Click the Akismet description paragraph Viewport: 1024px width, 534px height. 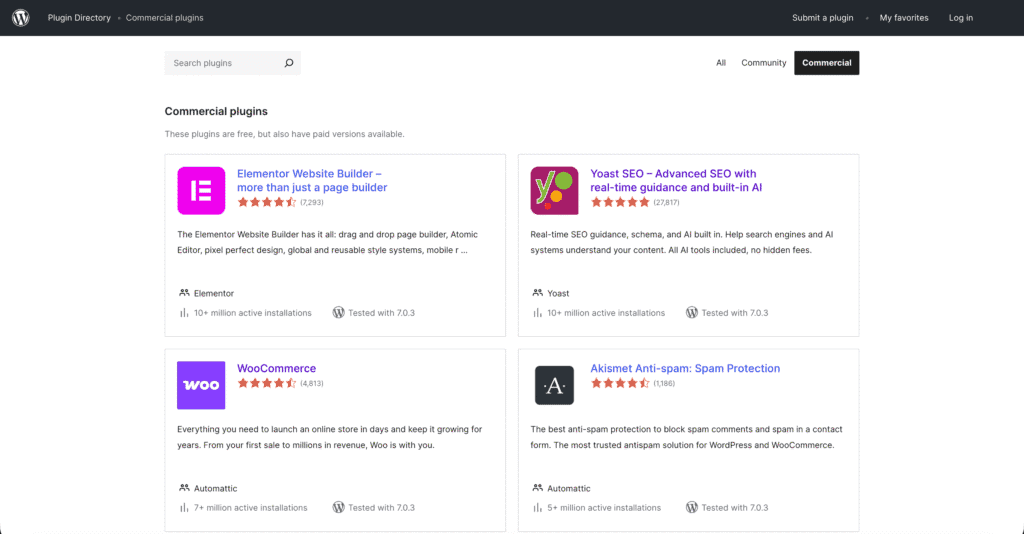(686, 437)
